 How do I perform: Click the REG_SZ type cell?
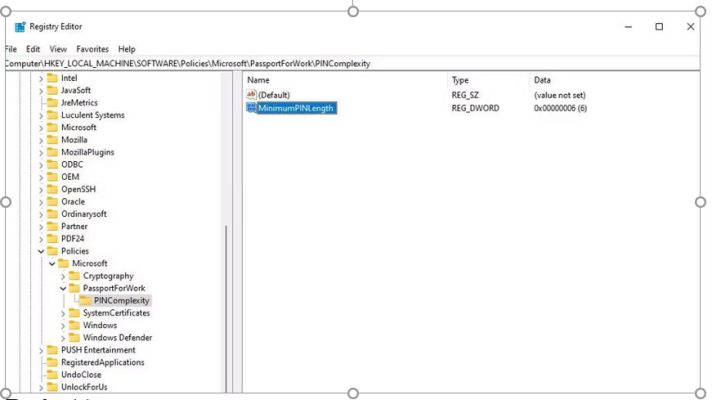(465, 95)
